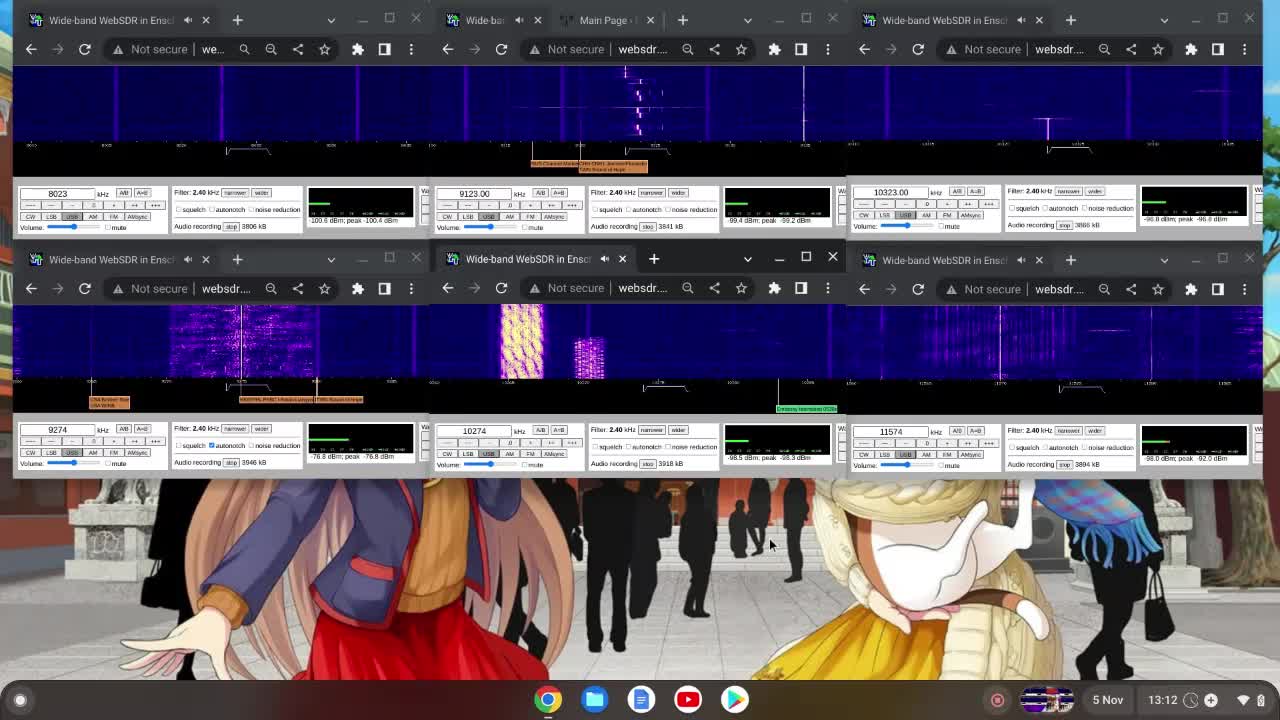Go forward in the 10274 kHz window
This screenshot has height=720, width=1280.
tap(475, 288)
